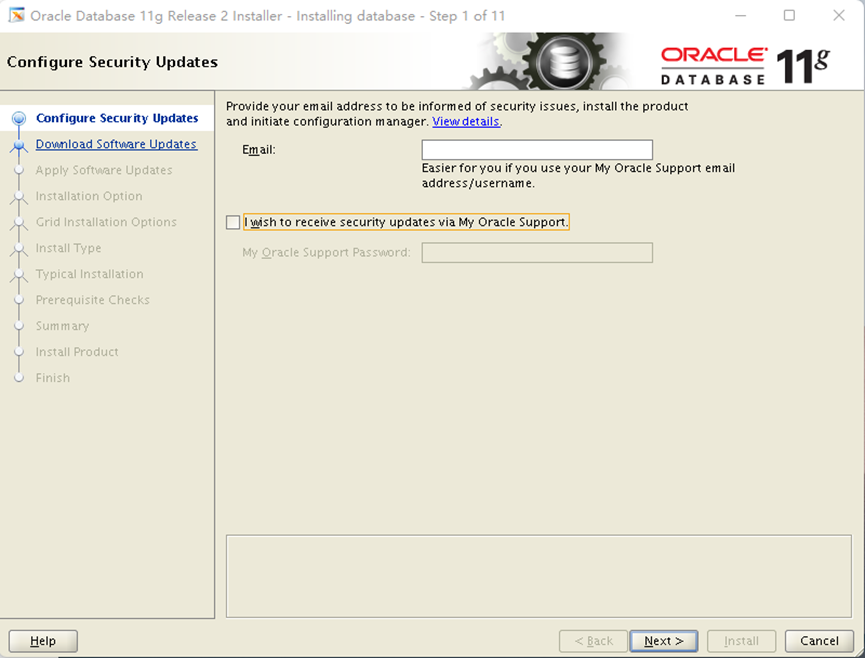Click the message area at the bottom
The height and width of the screenshot is (658, 865).
pos(538,576)
